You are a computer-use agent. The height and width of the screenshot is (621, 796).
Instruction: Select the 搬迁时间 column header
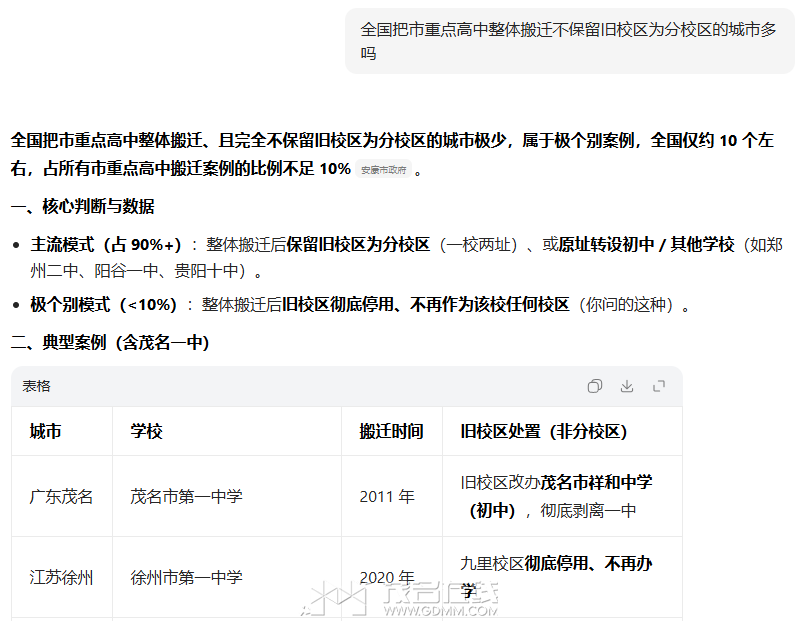click(x=391, y=432)
